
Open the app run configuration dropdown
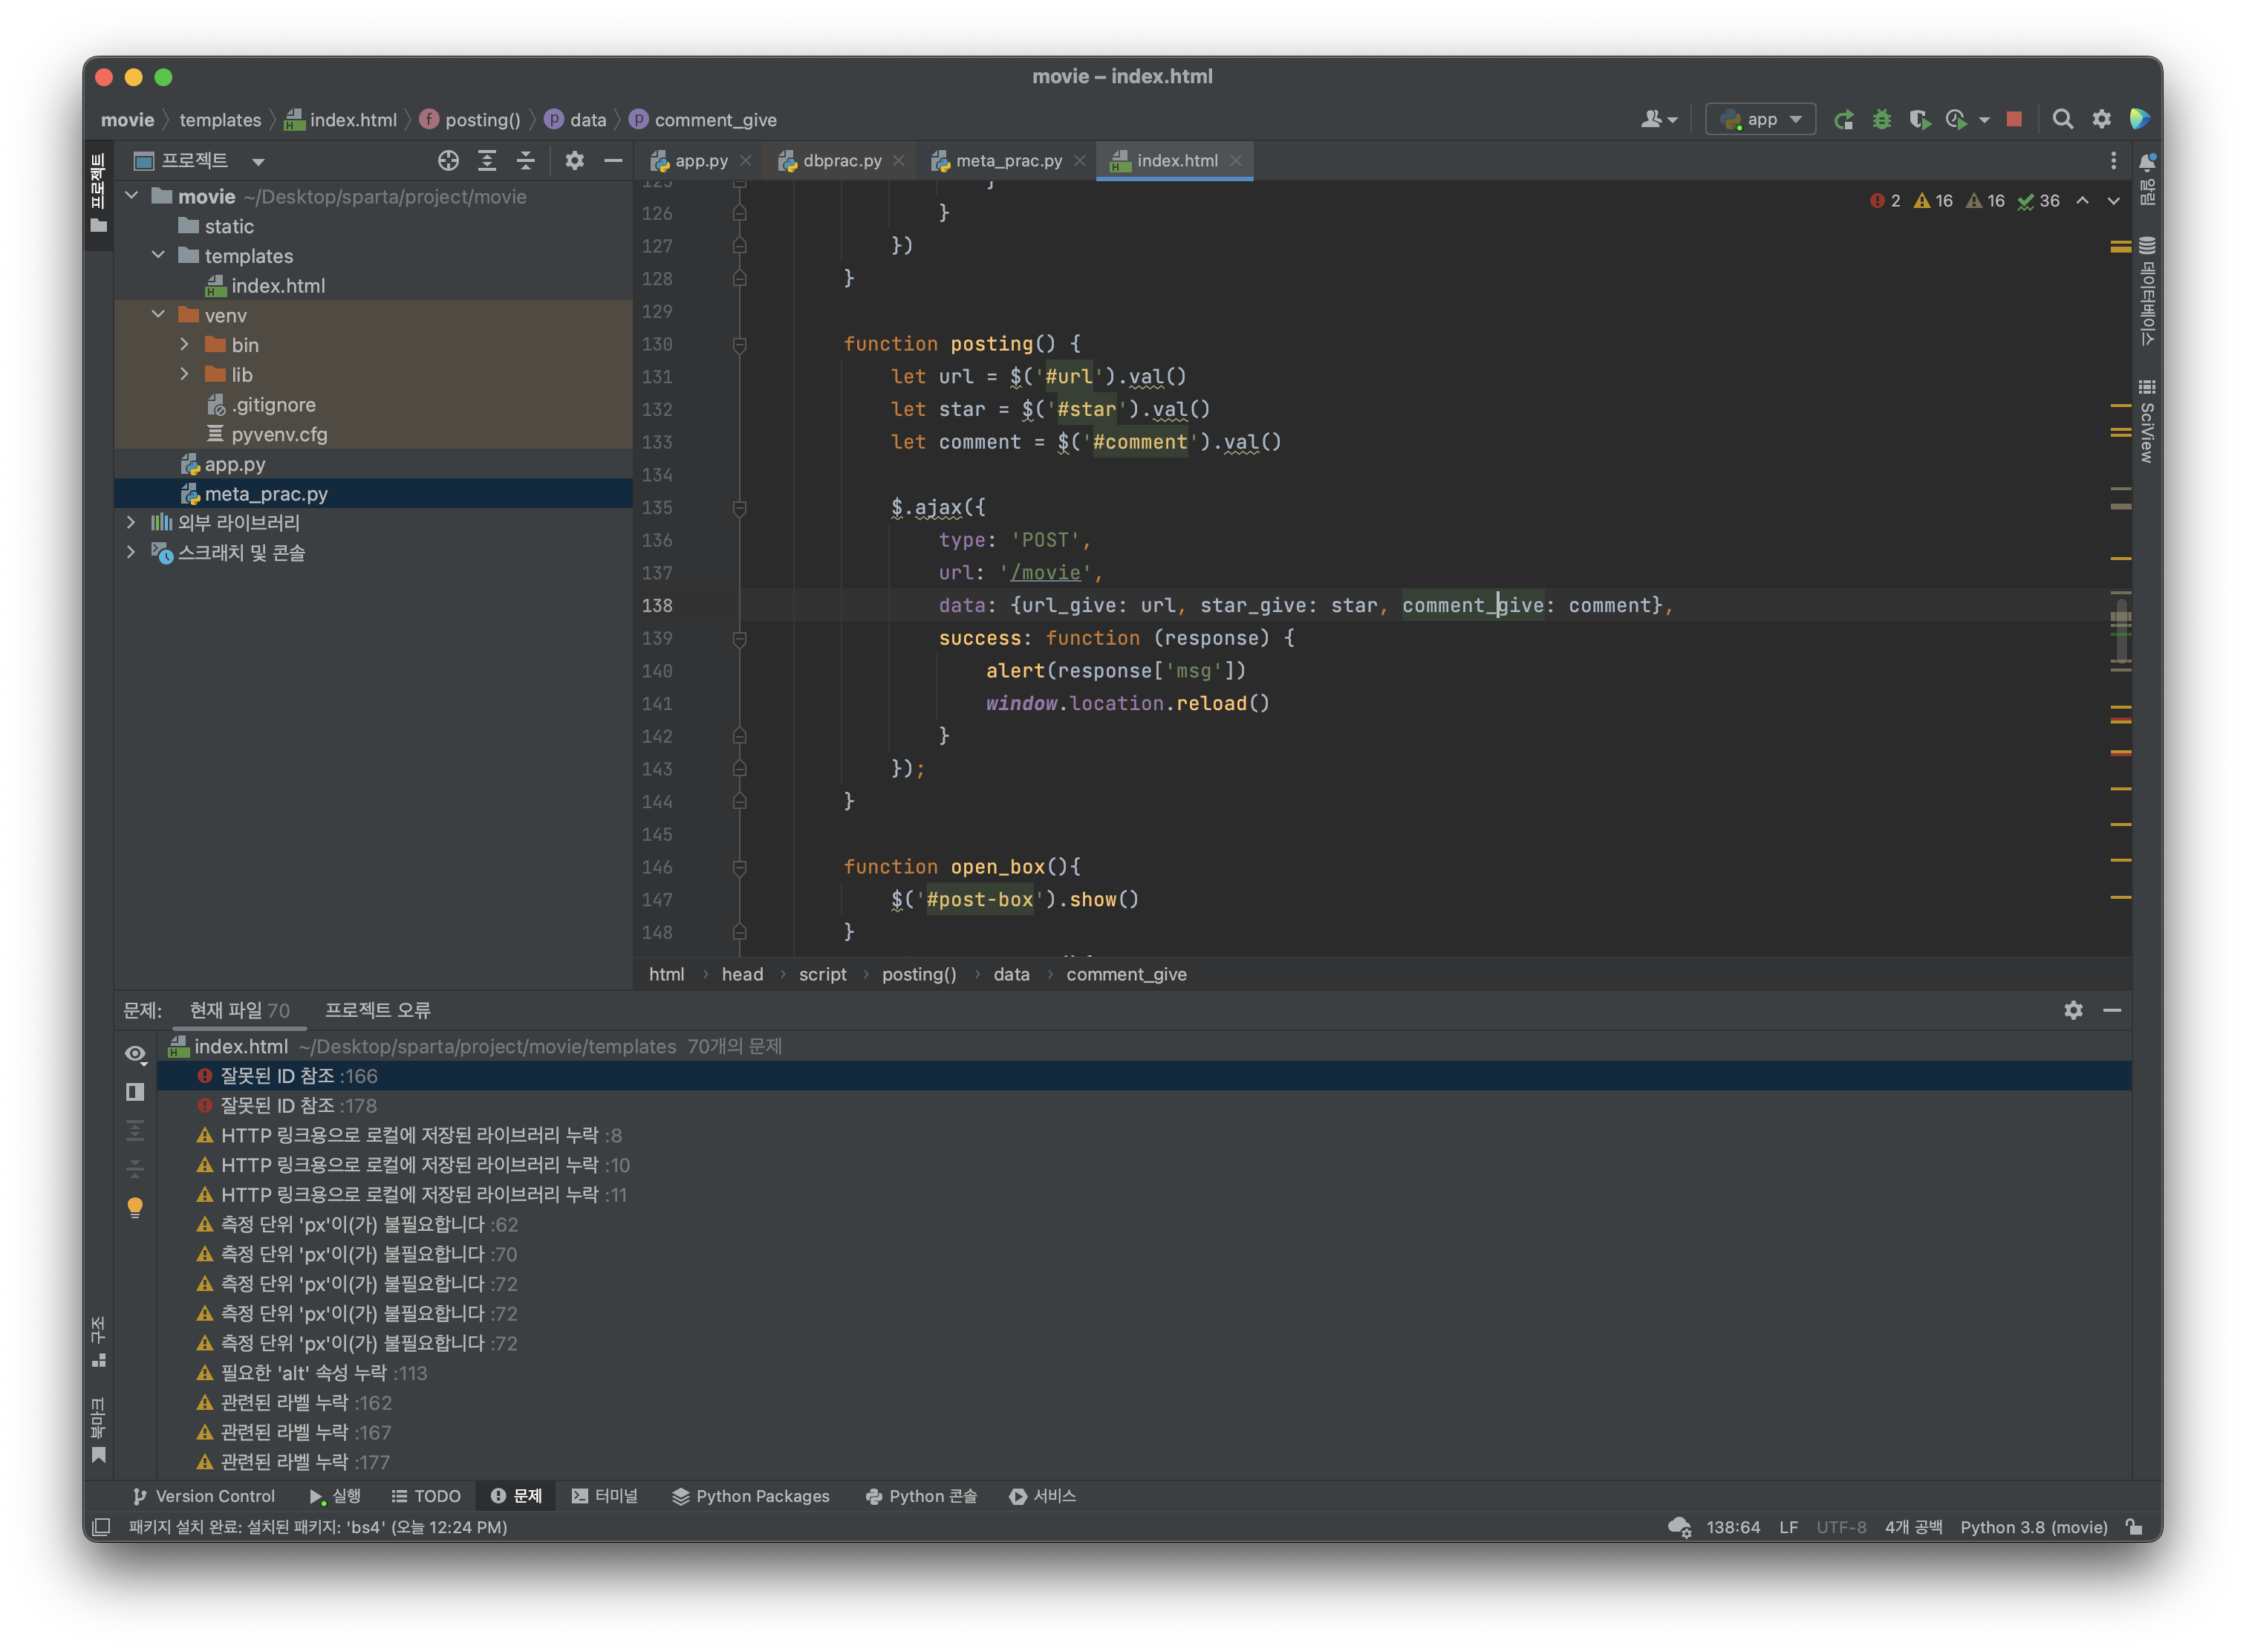[1760, 120]
